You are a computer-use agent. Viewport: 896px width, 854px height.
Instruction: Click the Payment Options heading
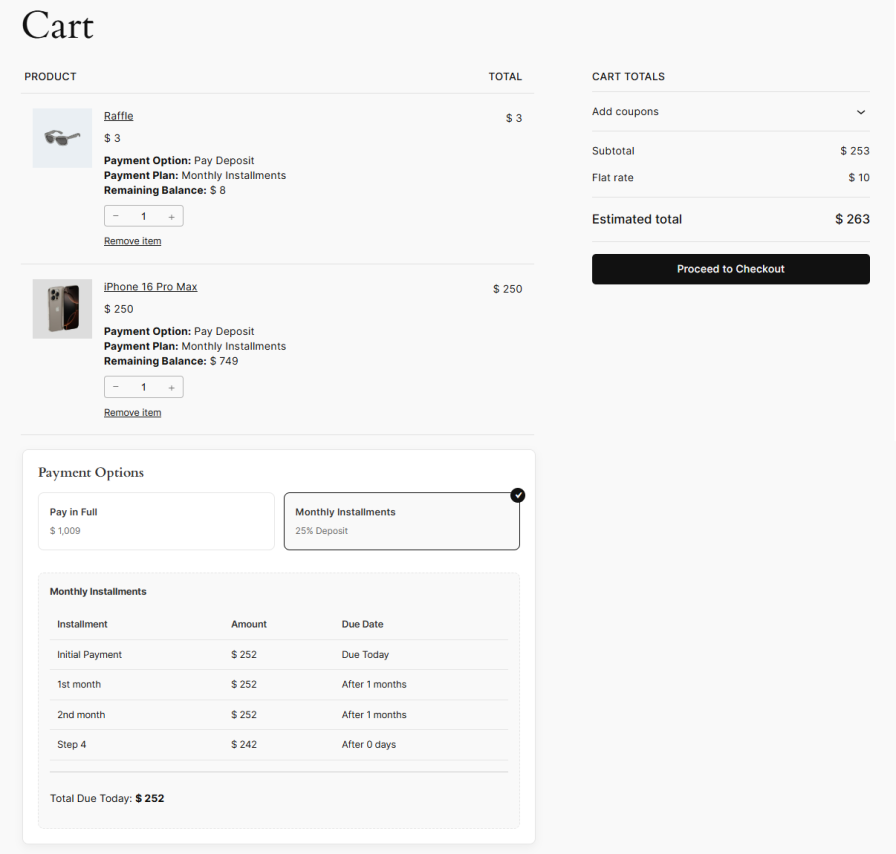[x=91, y=473]
